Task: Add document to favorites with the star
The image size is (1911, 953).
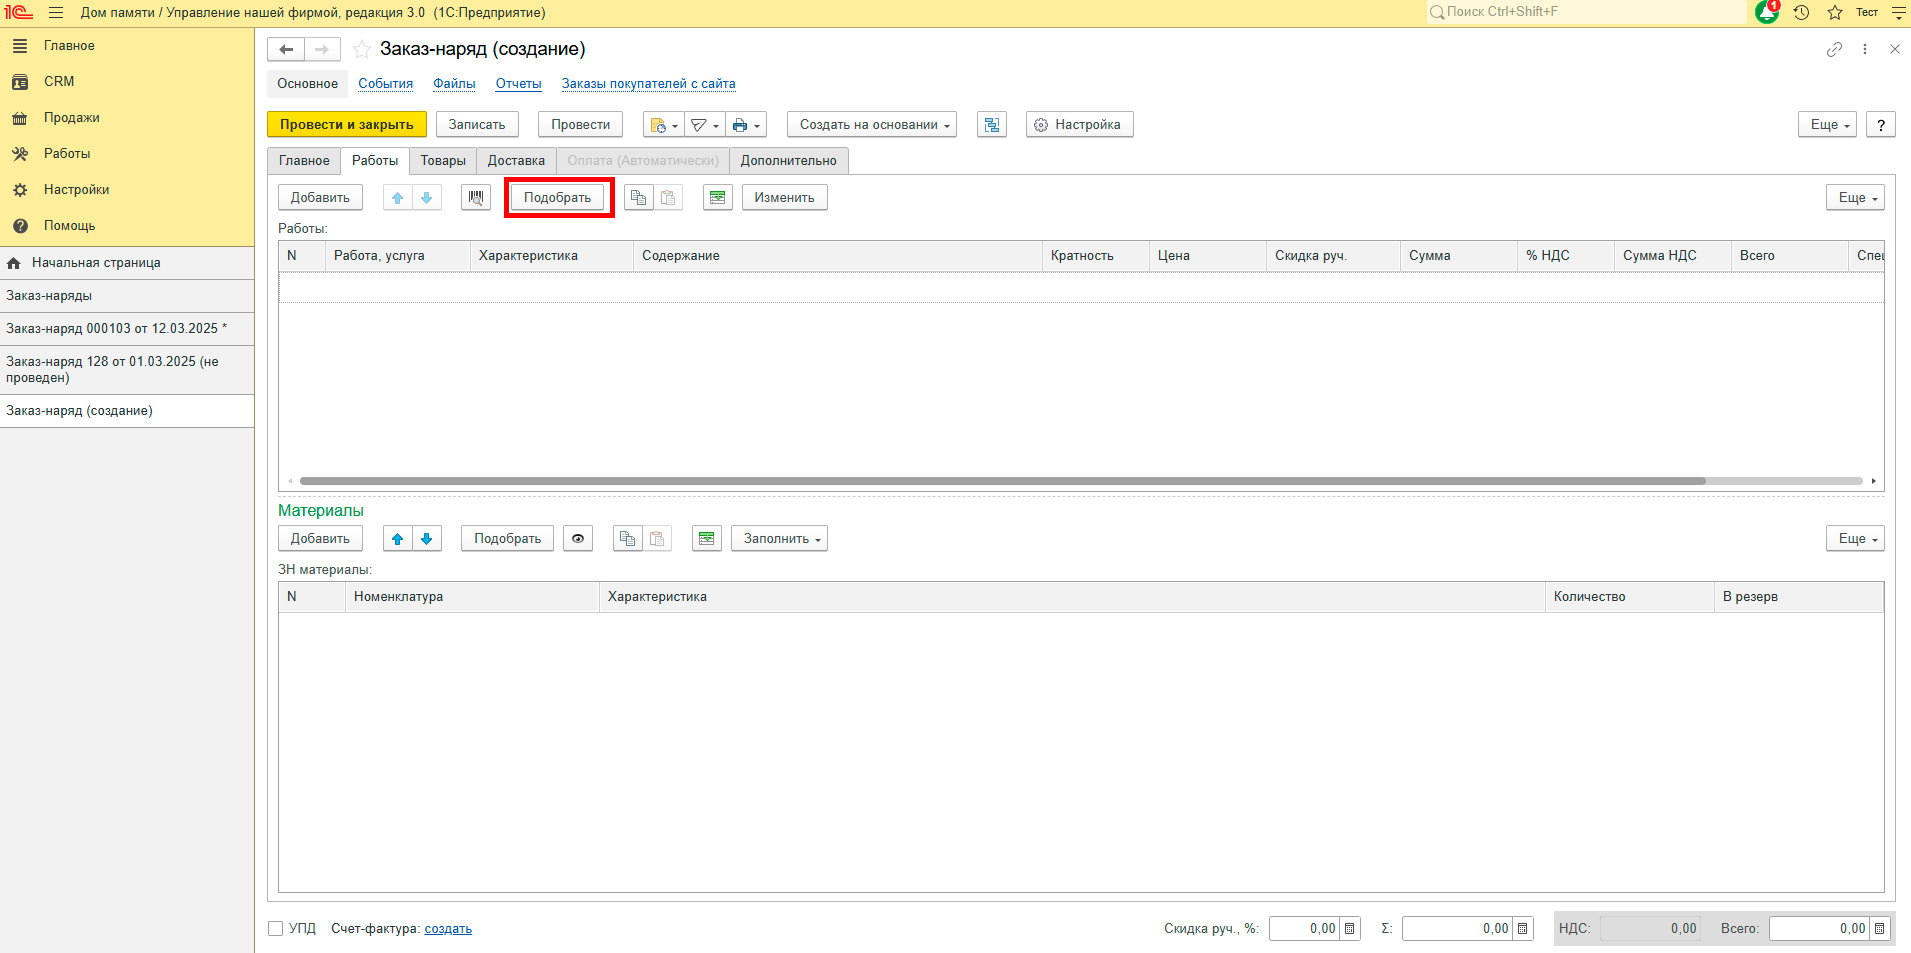Action: pyautogui.click(x=362, y=49)
